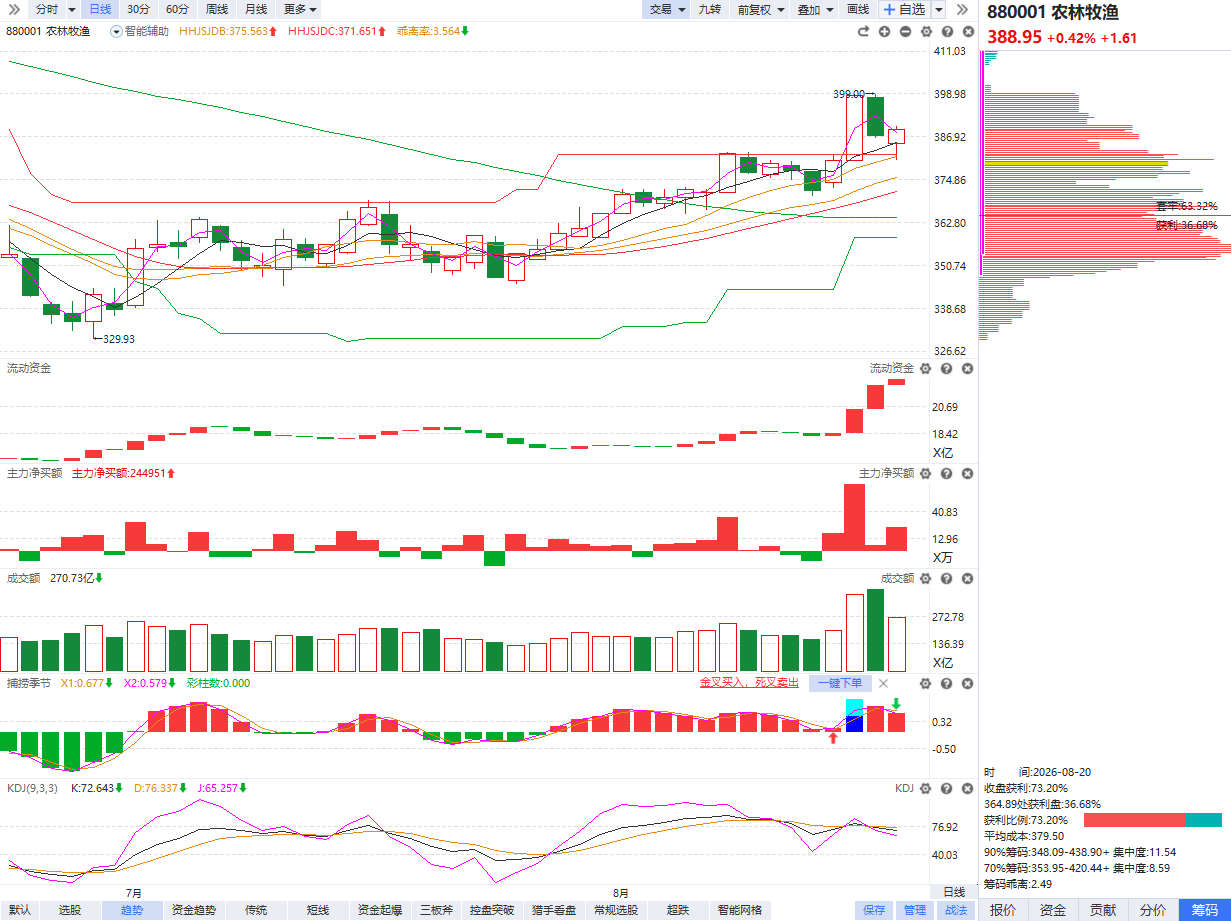Expand the 更多 period dropdown
This screenshot has height=921, width=1231.
tap(300, 9)
